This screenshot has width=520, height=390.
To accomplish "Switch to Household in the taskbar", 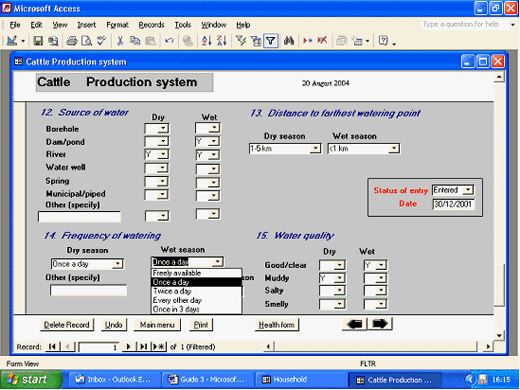I will (x=285, y=380).
